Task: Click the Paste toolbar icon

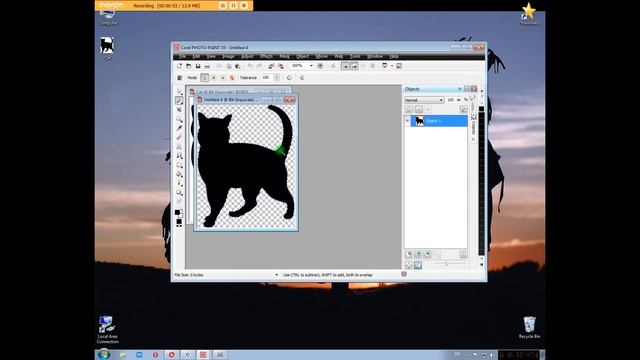Action: pyautogui.click(x=238, y=66)
